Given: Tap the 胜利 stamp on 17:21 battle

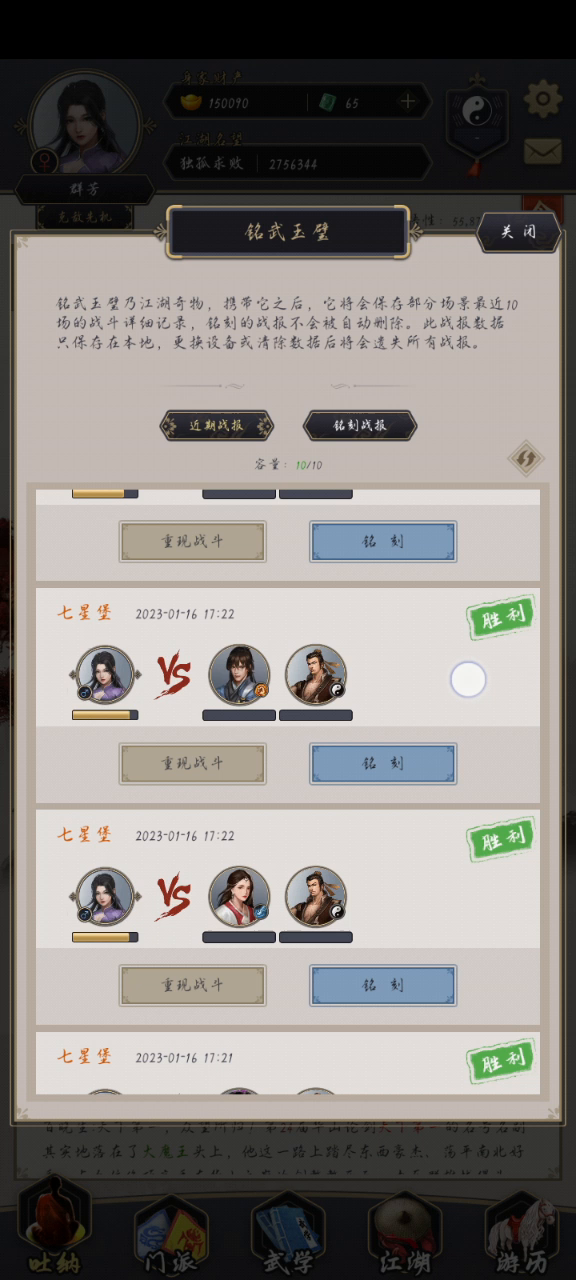Looking at the screenshot, I should pyautogui.click(x=501, y=1062).
